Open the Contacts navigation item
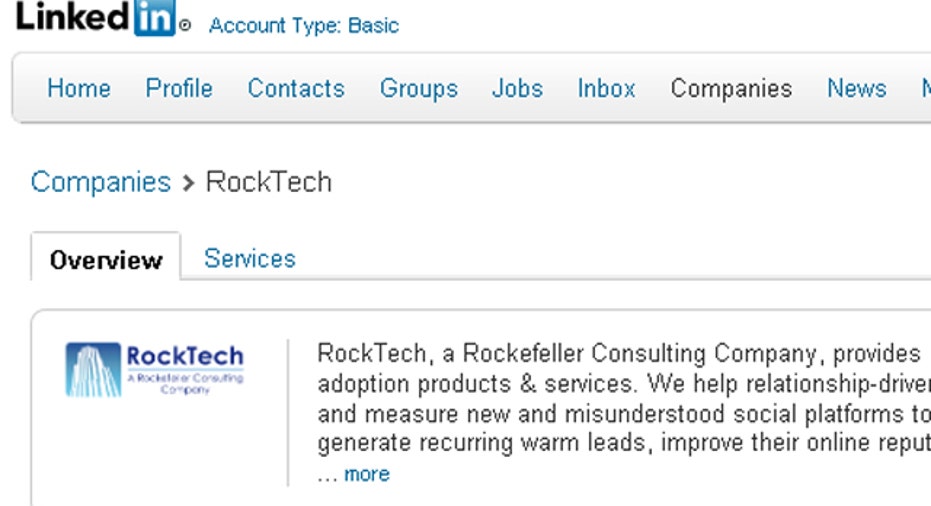Viewport: 931px width, 506px height. click(x=296, y=88)
